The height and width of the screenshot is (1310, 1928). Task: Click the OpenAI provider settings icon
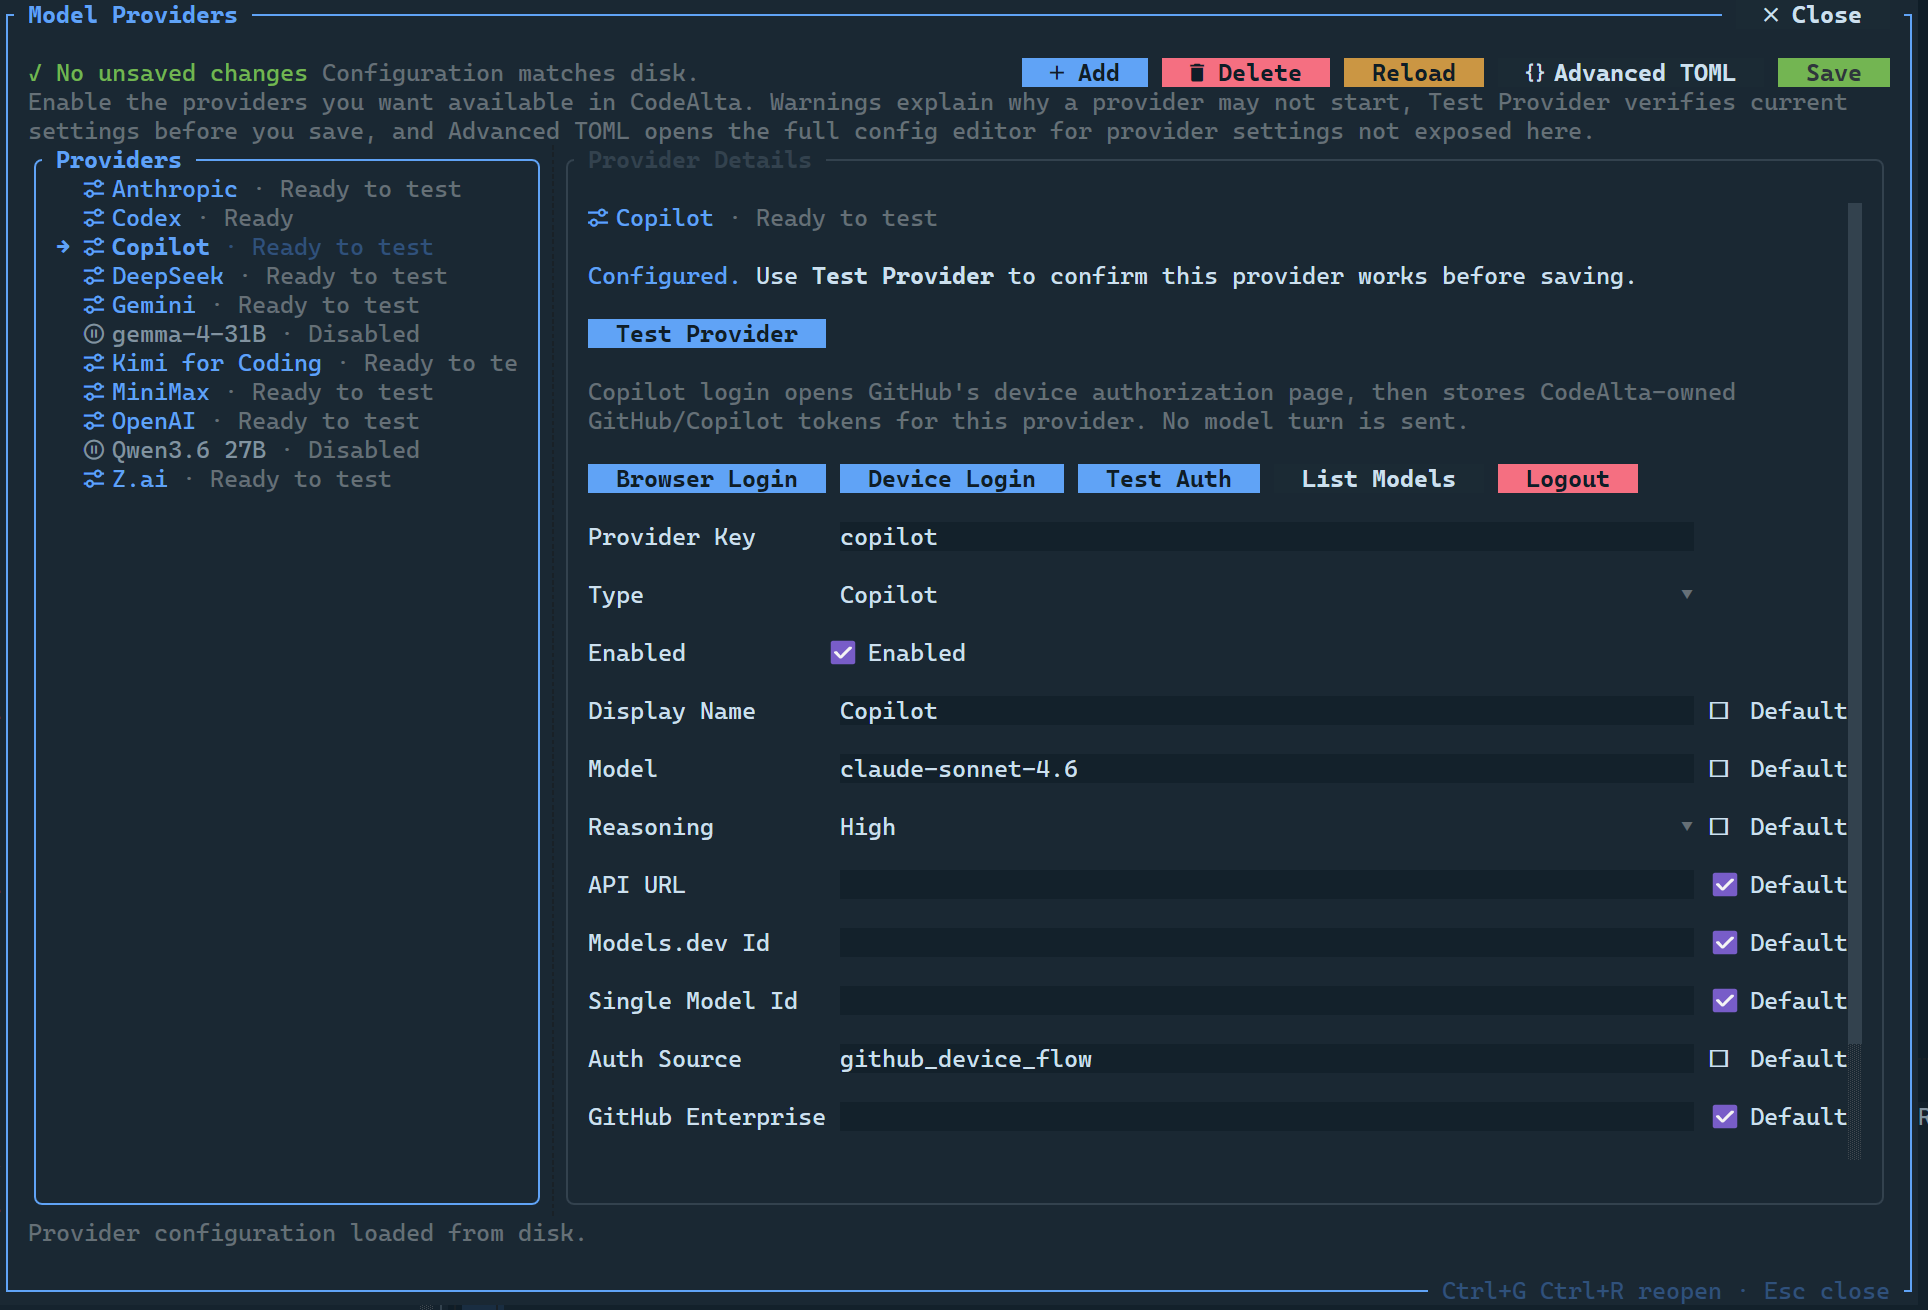(x=93, y=421)
